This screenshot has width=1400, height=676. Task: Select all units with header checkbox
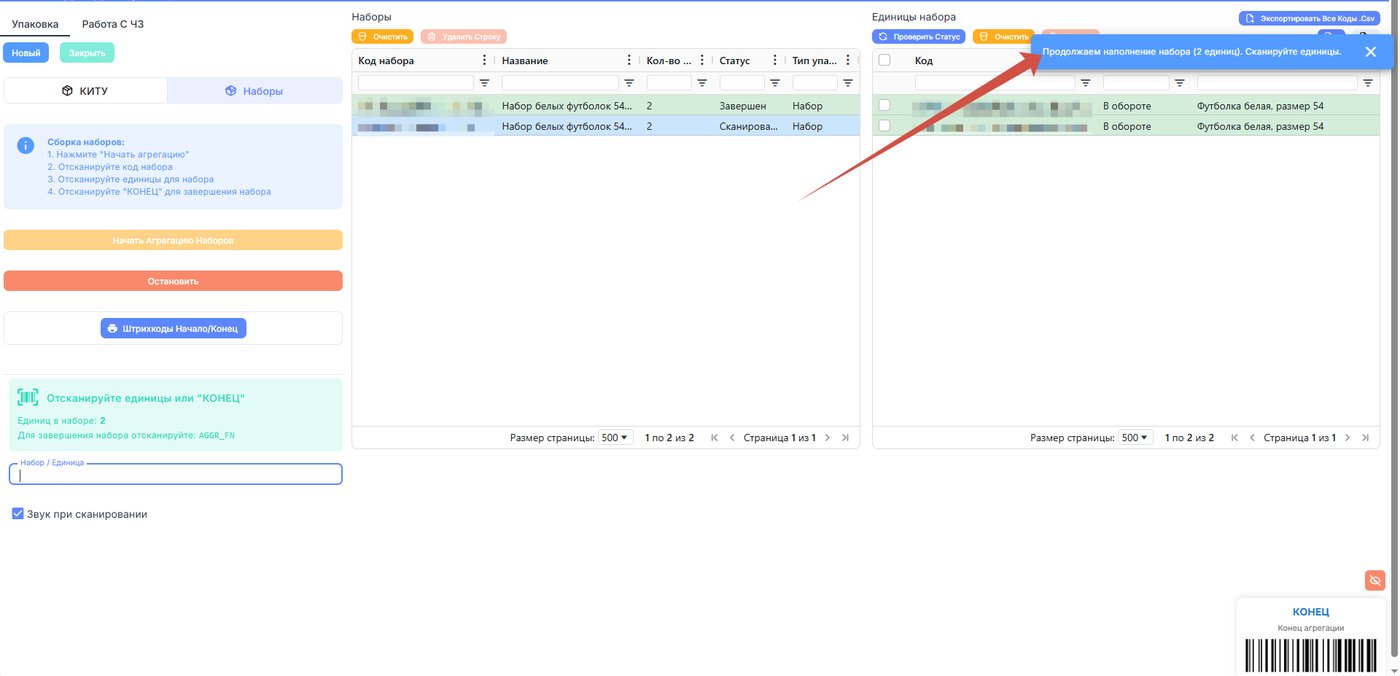coord(884,60)
